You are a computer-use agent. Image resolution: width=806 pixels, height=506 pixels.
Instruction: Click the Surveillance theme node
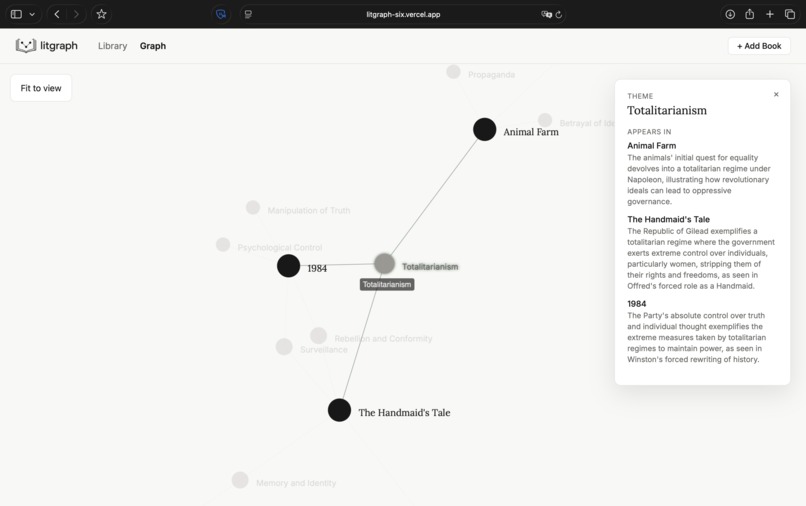(x=284, y=347)
